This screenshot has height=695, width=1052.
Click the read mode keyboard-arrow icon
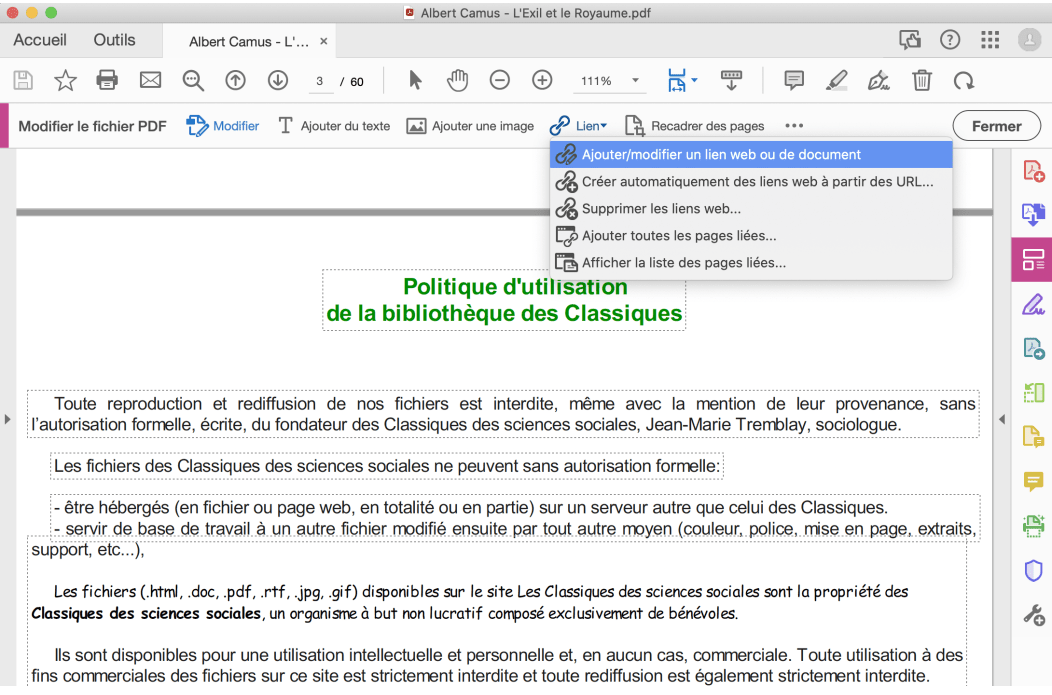click(731, 81)
